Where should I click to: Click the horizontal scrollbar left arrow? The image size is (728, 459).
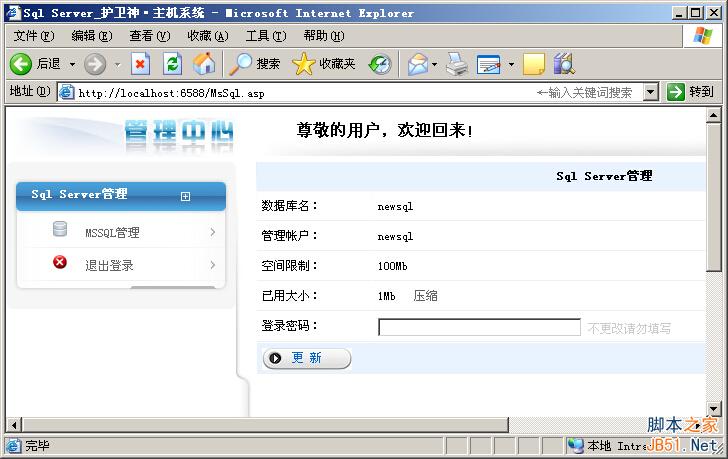pos(14,425)
